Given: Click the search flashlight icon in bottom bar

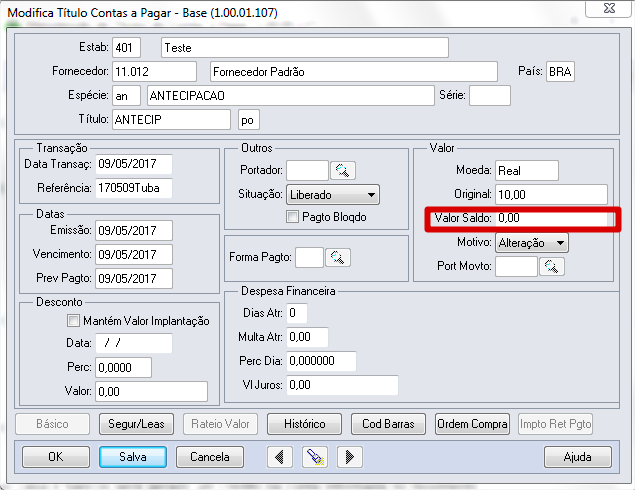Looking at the screenshot, I should click(x=315, y=457).
